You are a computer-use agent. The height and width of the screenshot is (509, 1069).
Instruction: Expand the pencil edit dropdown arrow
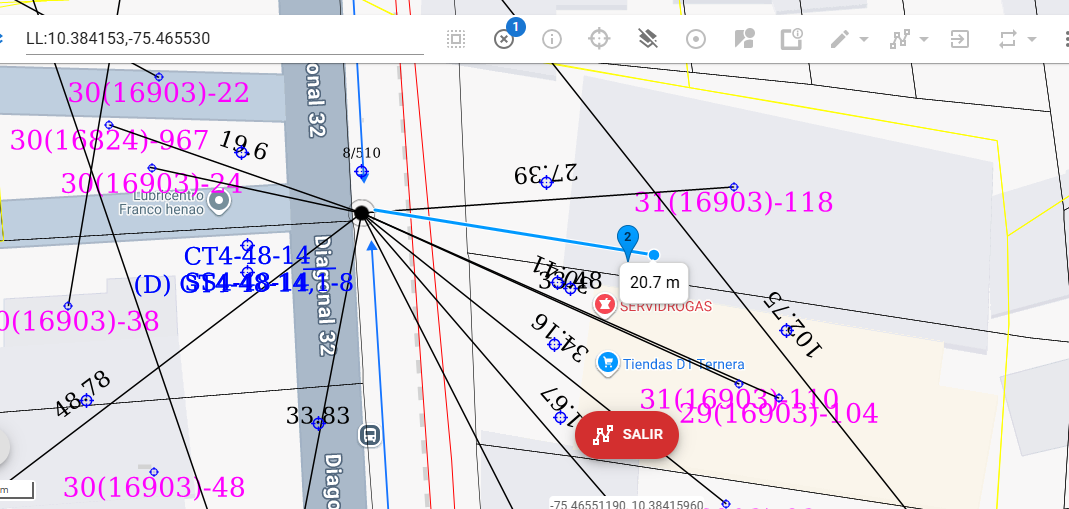coord(864,40)
